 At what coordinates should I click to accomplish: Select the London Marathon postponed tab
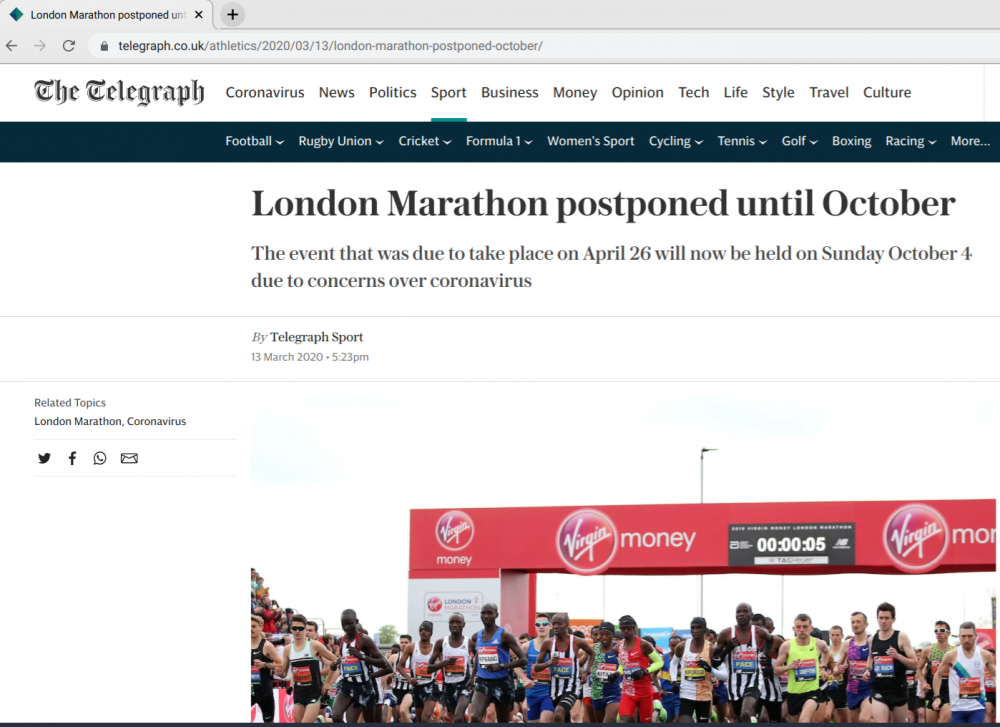click(107, 15)
